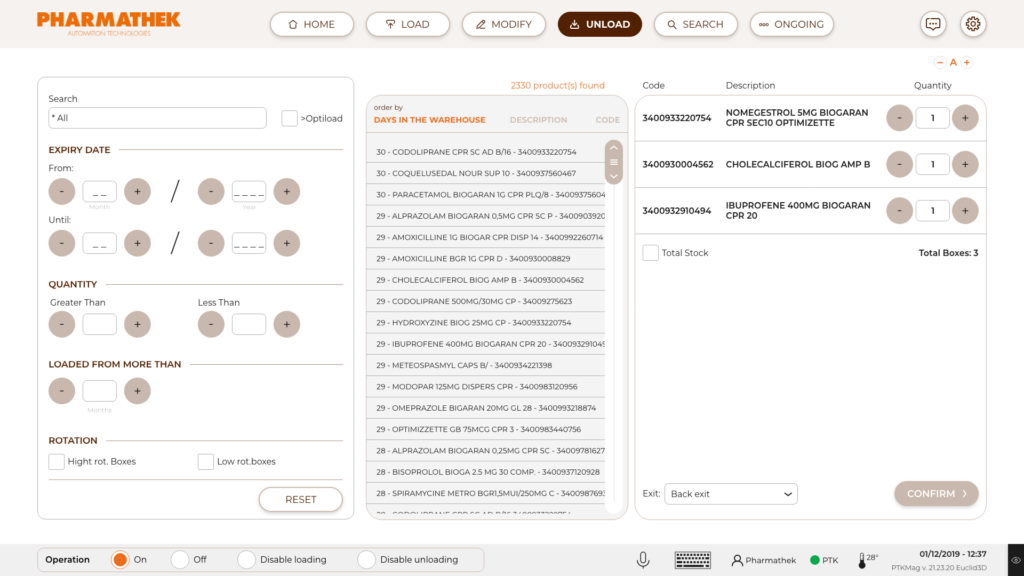Viewport: 1024px width, 576px height.
Task: Check the Total Stock checkbox
Action: 650,253
